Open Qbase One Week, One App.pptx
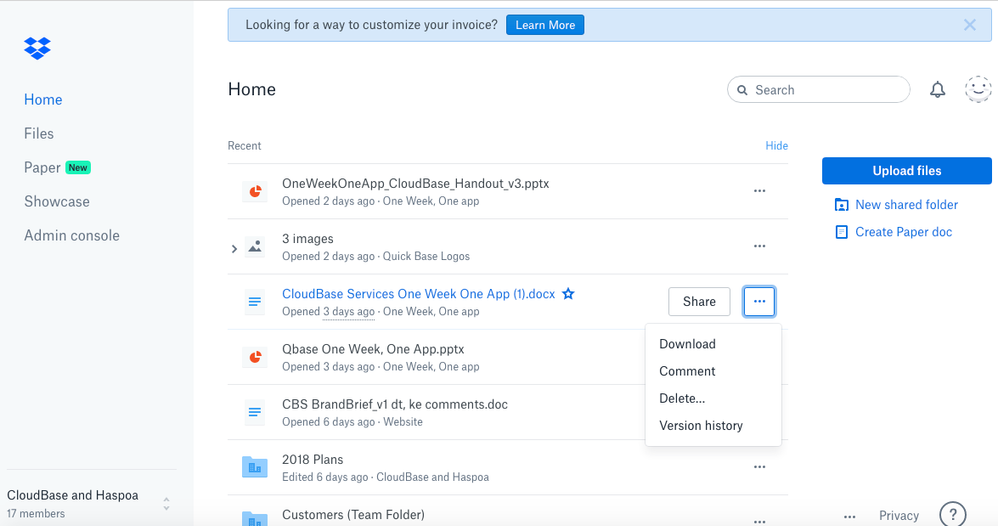The height and width of the screenshot is (526, 998). pos(373,349)
